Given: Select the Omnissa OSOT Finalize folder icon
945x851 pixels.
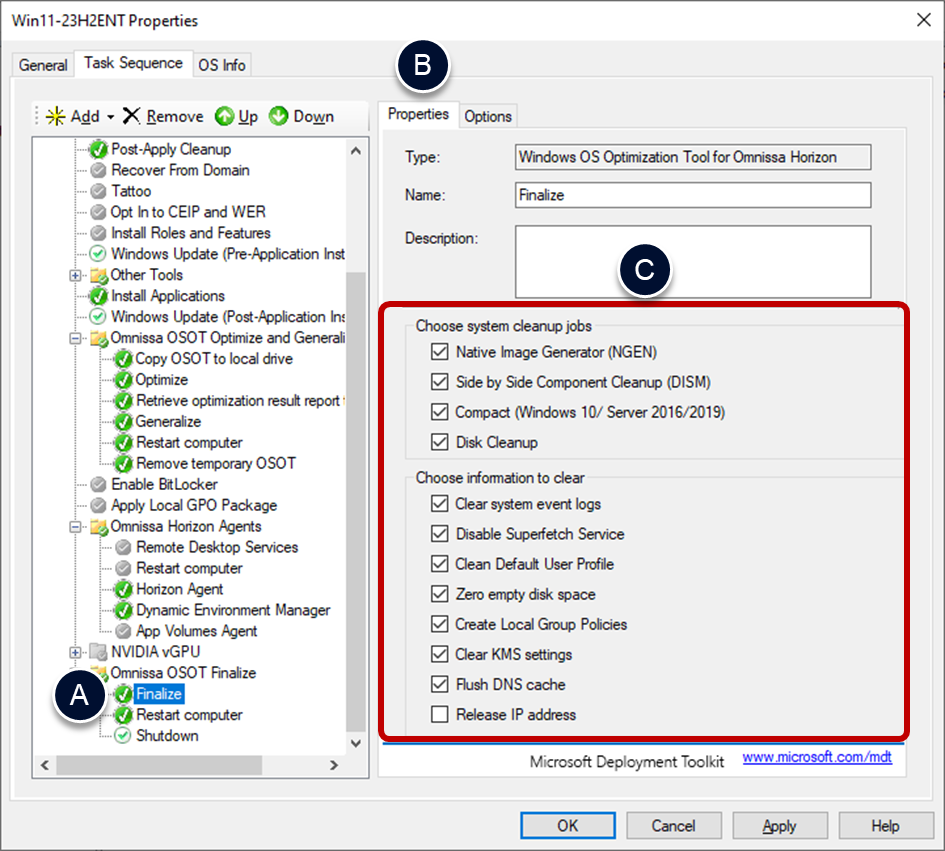Looking at the screenshot, I should point(99,673).
